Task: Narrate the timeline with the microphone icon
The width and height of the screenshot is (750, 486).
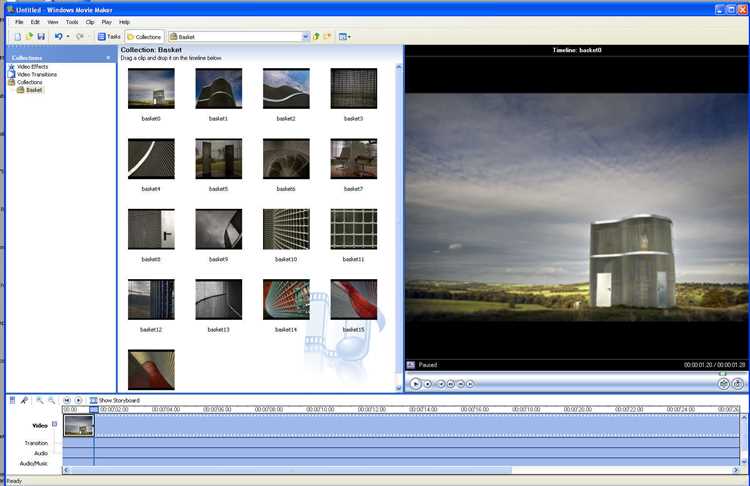Action: [x=24, y=400]
